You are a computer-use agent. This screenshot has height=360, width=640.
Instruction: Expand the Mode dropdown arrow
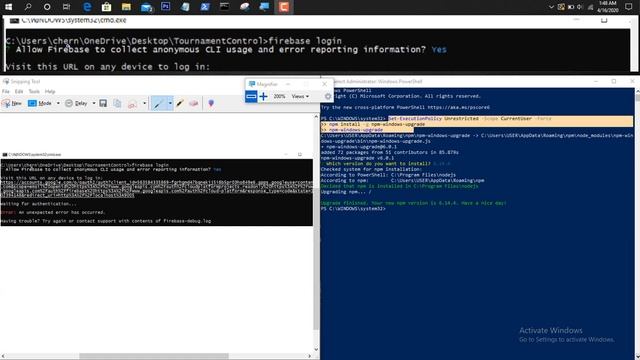coord(58,104)
